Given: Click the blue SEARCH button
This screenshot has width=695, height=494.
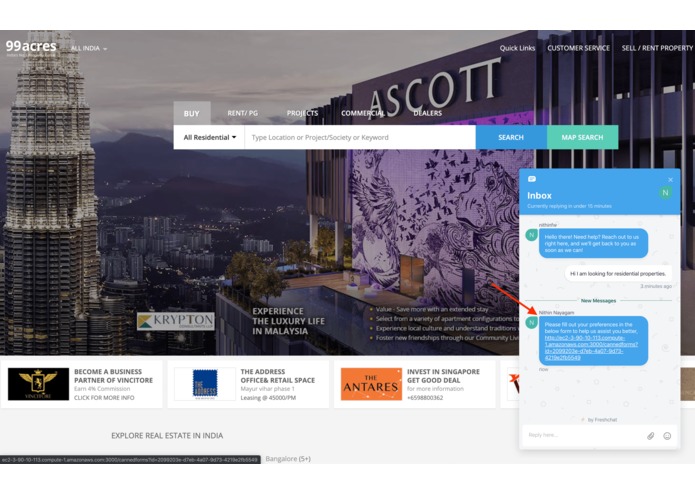Looking at the screenshot, I should pos(511,137).
